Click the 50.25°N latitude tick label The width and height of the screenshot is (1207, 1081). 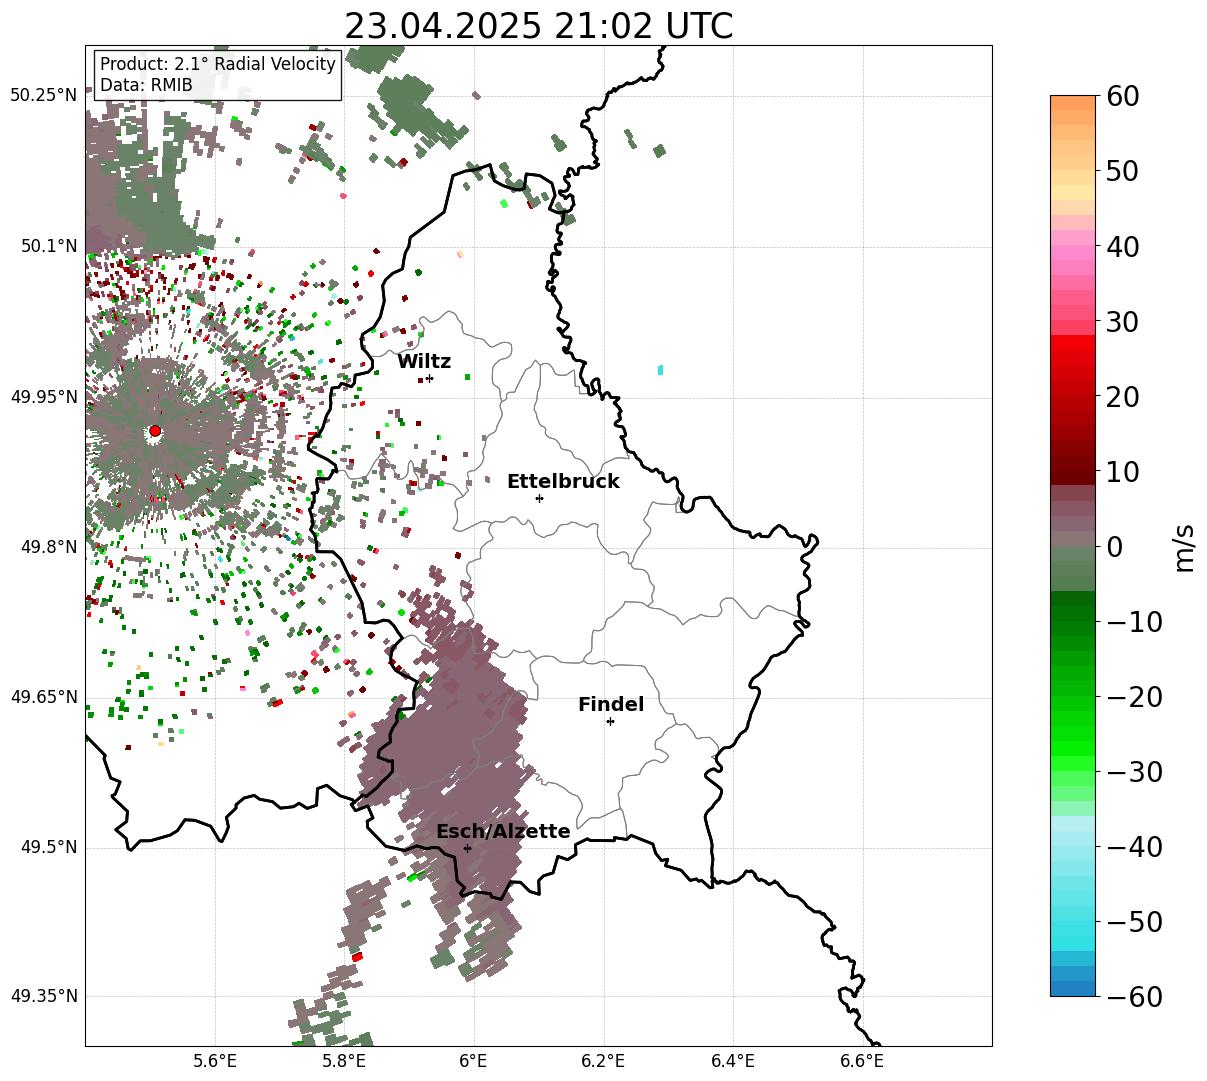[43, 95]
